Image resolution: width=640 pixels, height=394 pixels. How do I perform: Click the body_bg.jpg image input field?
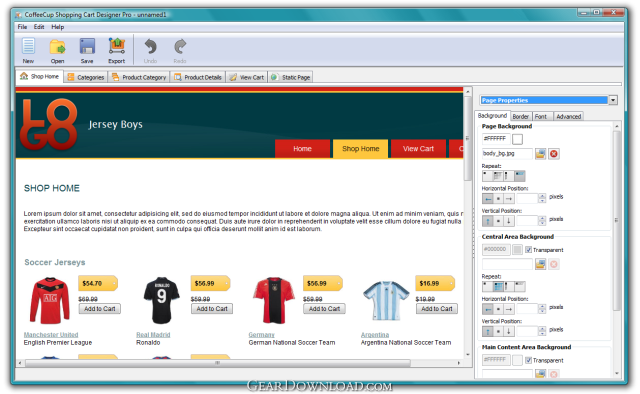pyautogui.click(x=507, y=154)
